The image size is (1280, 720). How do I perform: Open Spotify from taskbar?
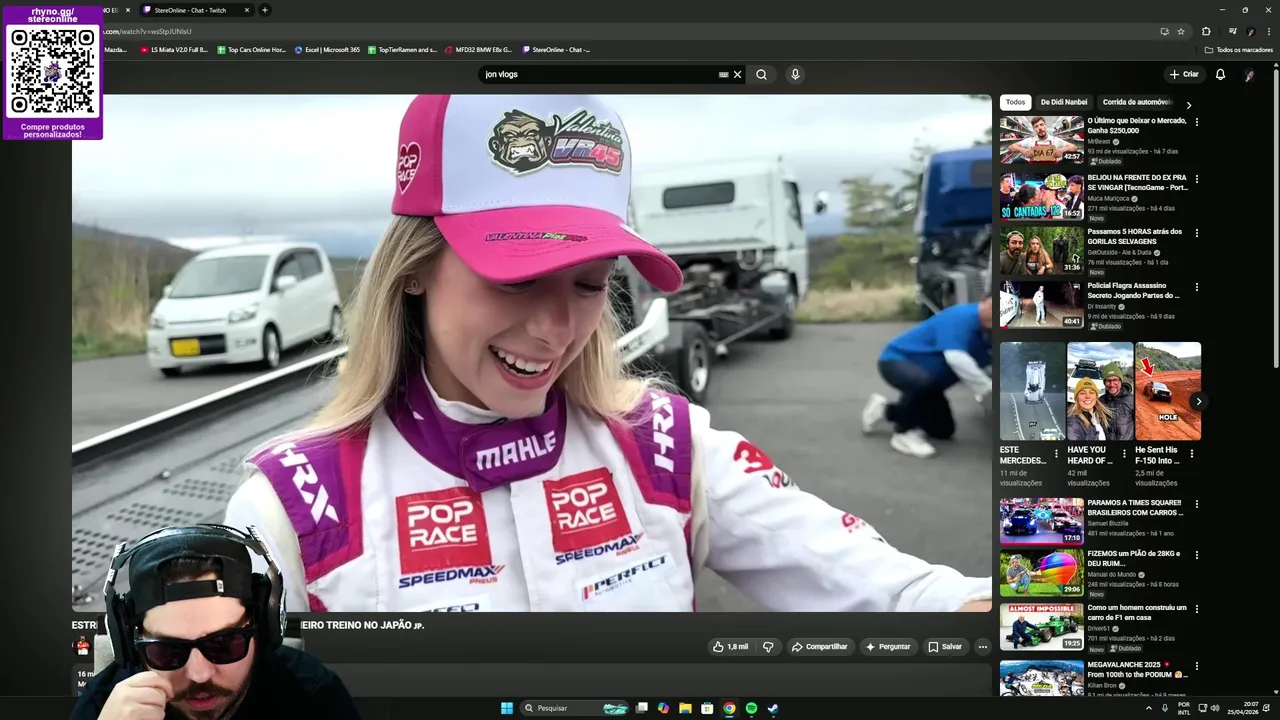point(751,708)
